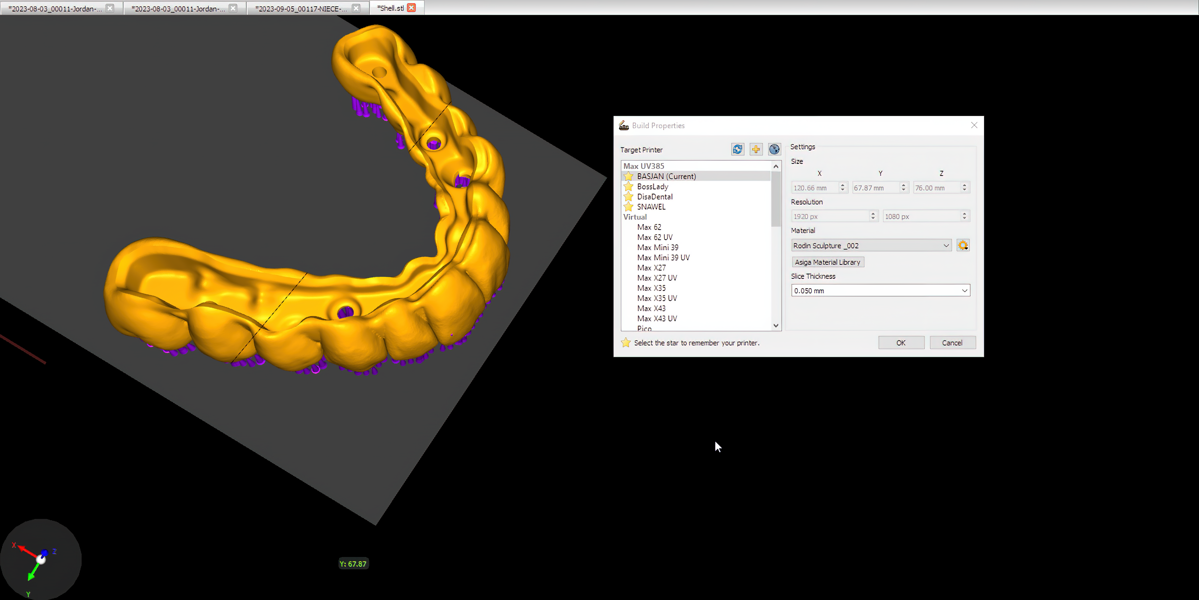Toggle the star beside BossLady printer

click(628, 187)
